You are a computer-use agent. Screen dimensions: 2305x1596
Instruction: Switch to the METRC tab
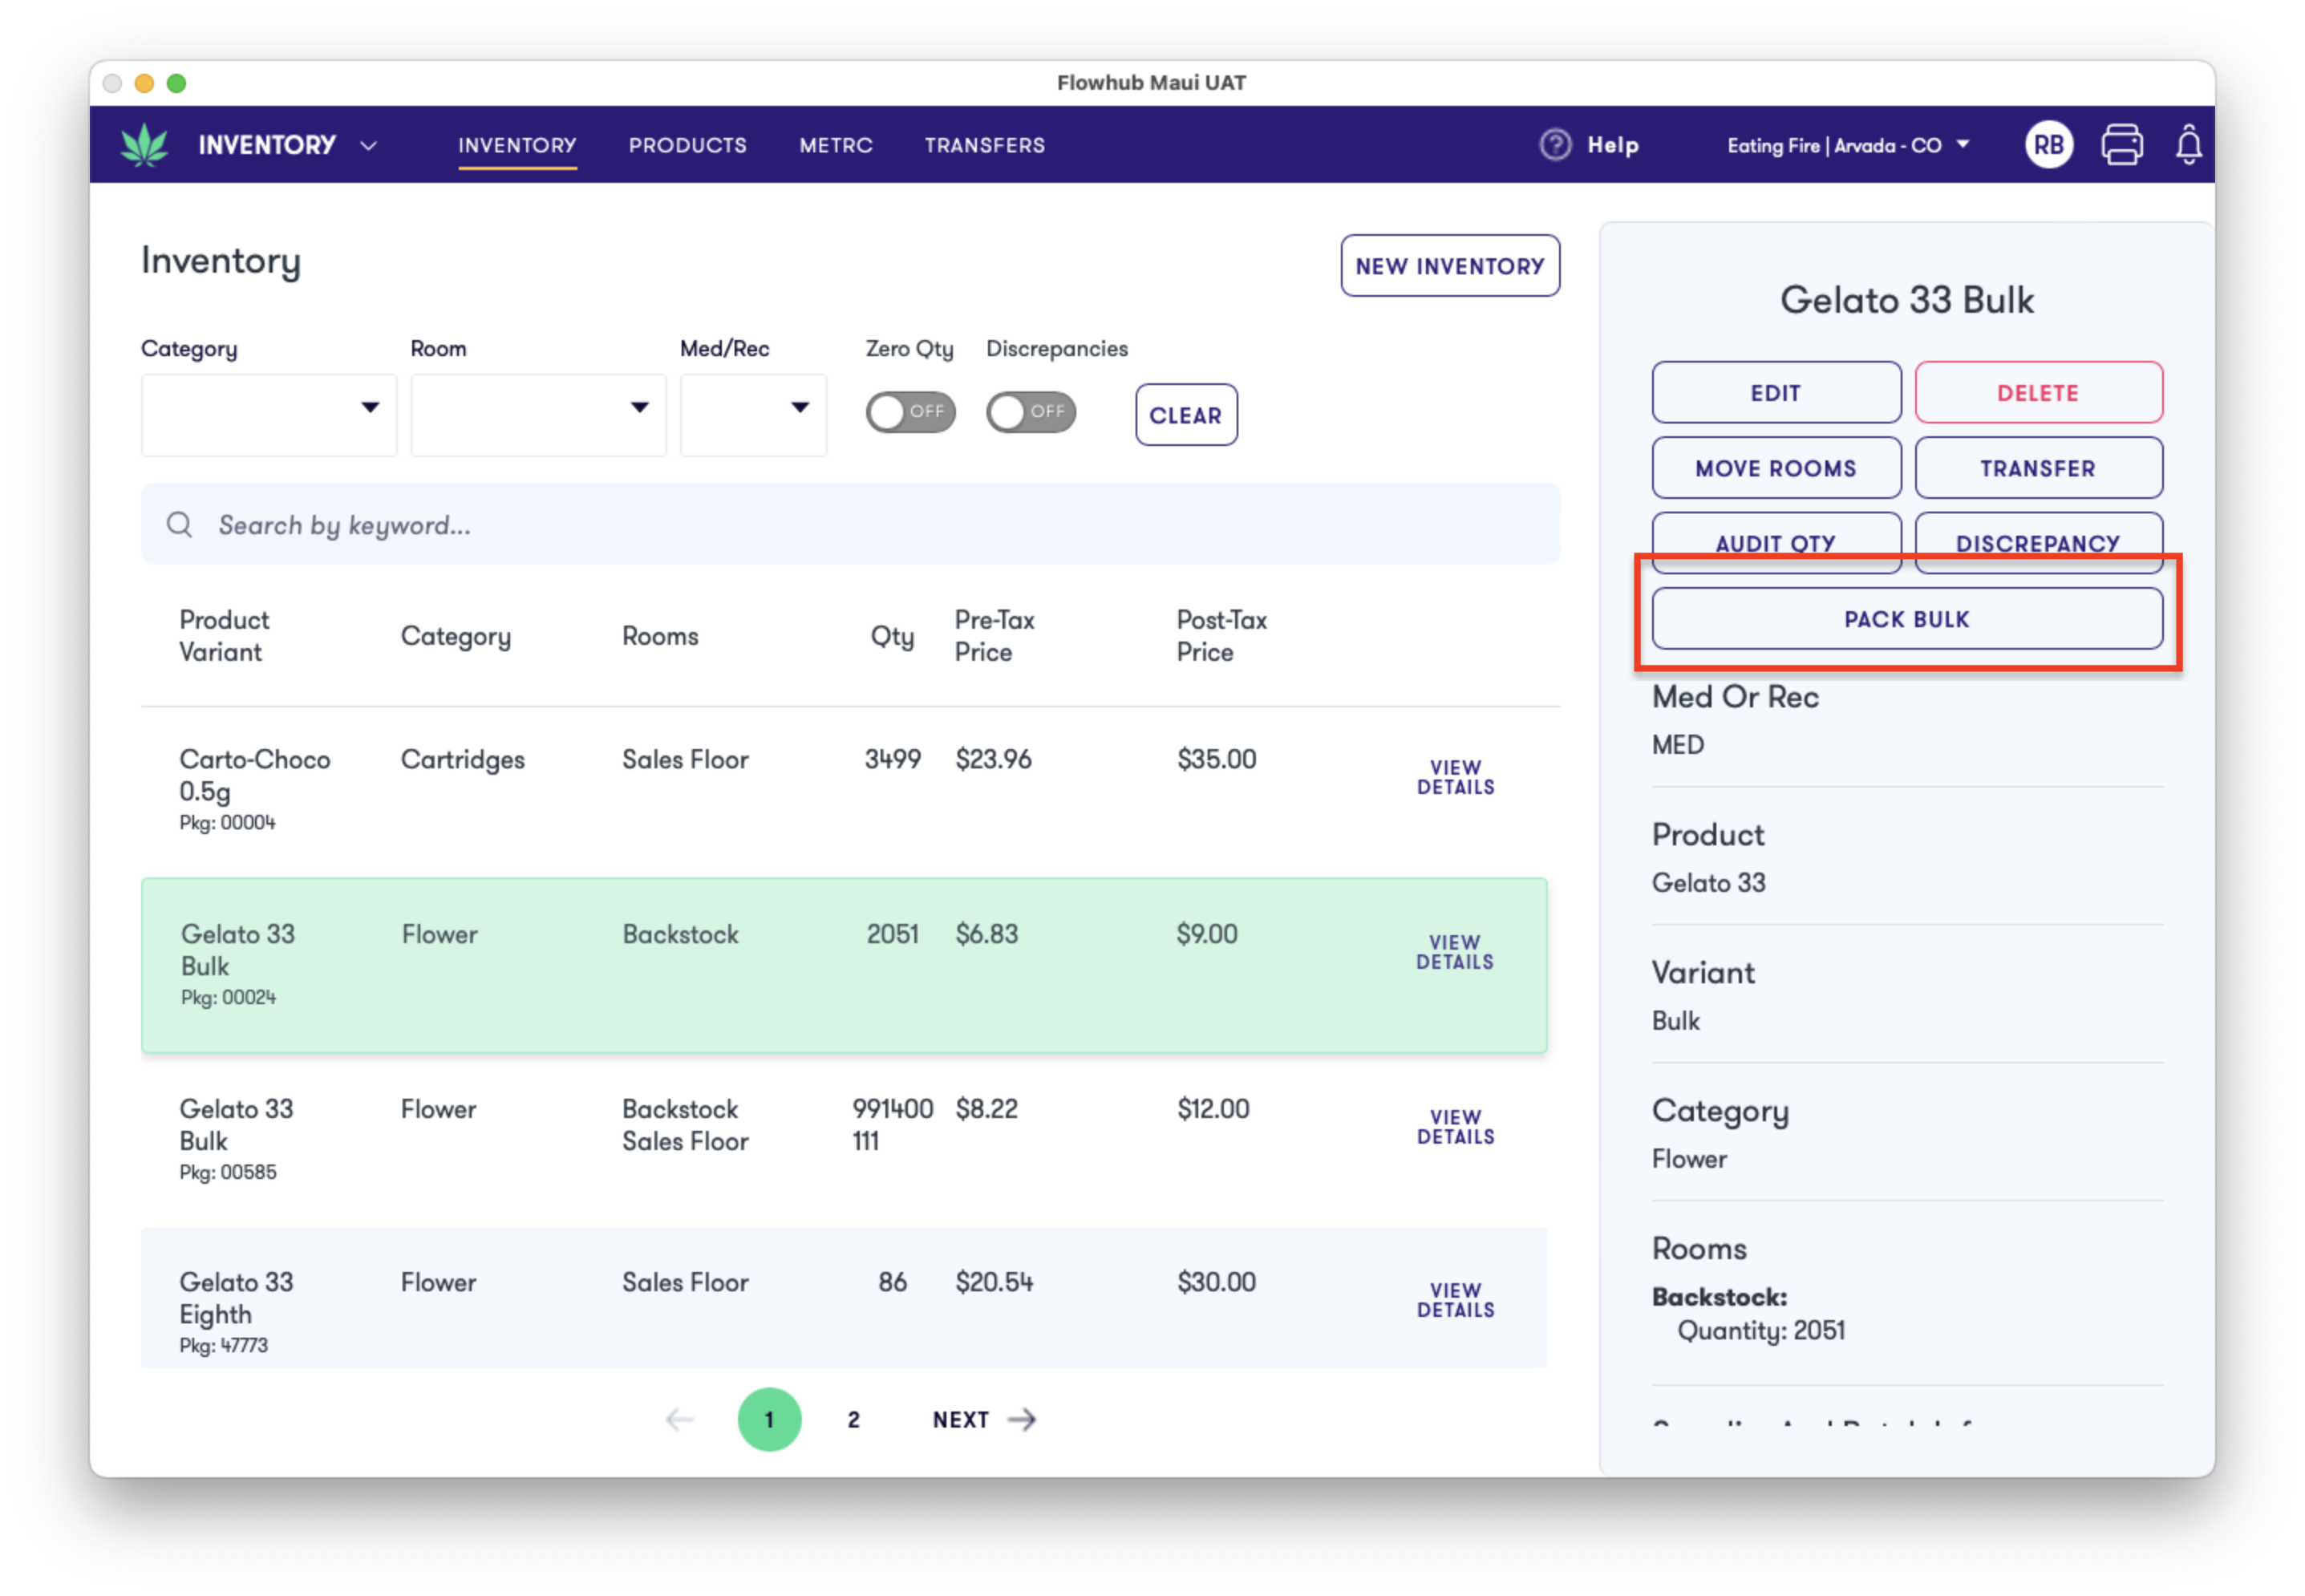(836, 145)
